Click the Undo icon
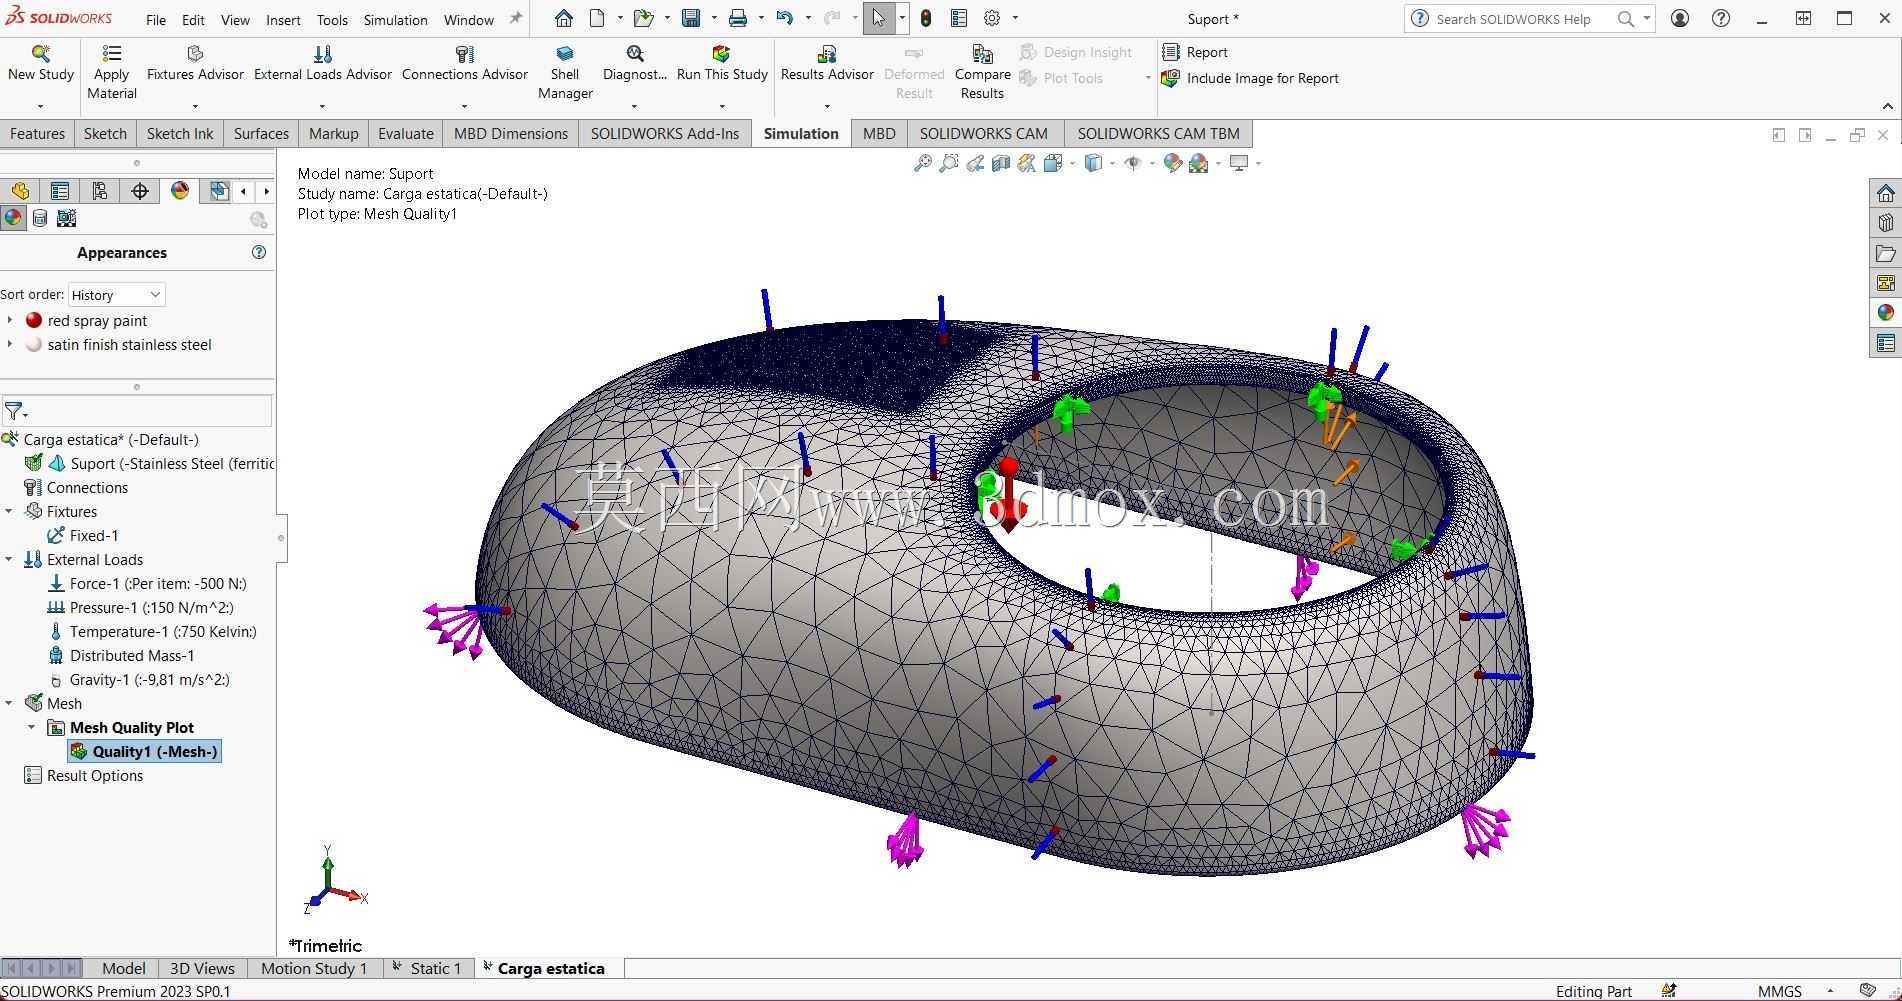 click(x=785, y=18)
